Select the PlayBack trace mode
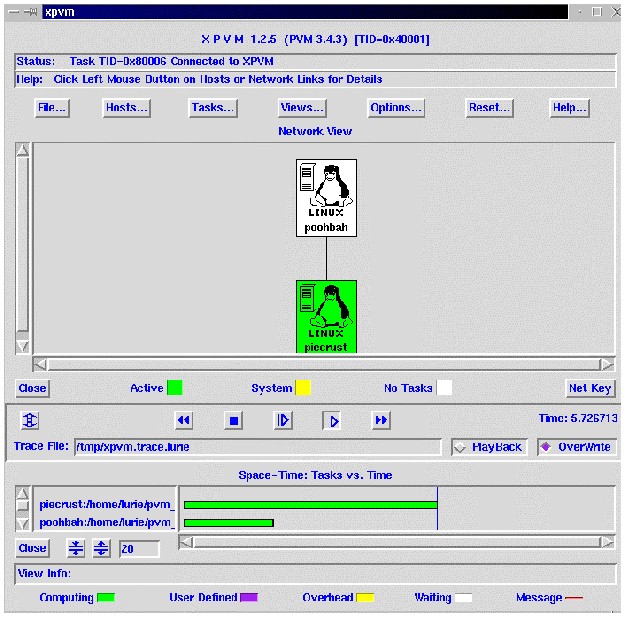The height and width of the screenshot is (618, 626). (x=489, y=447)
